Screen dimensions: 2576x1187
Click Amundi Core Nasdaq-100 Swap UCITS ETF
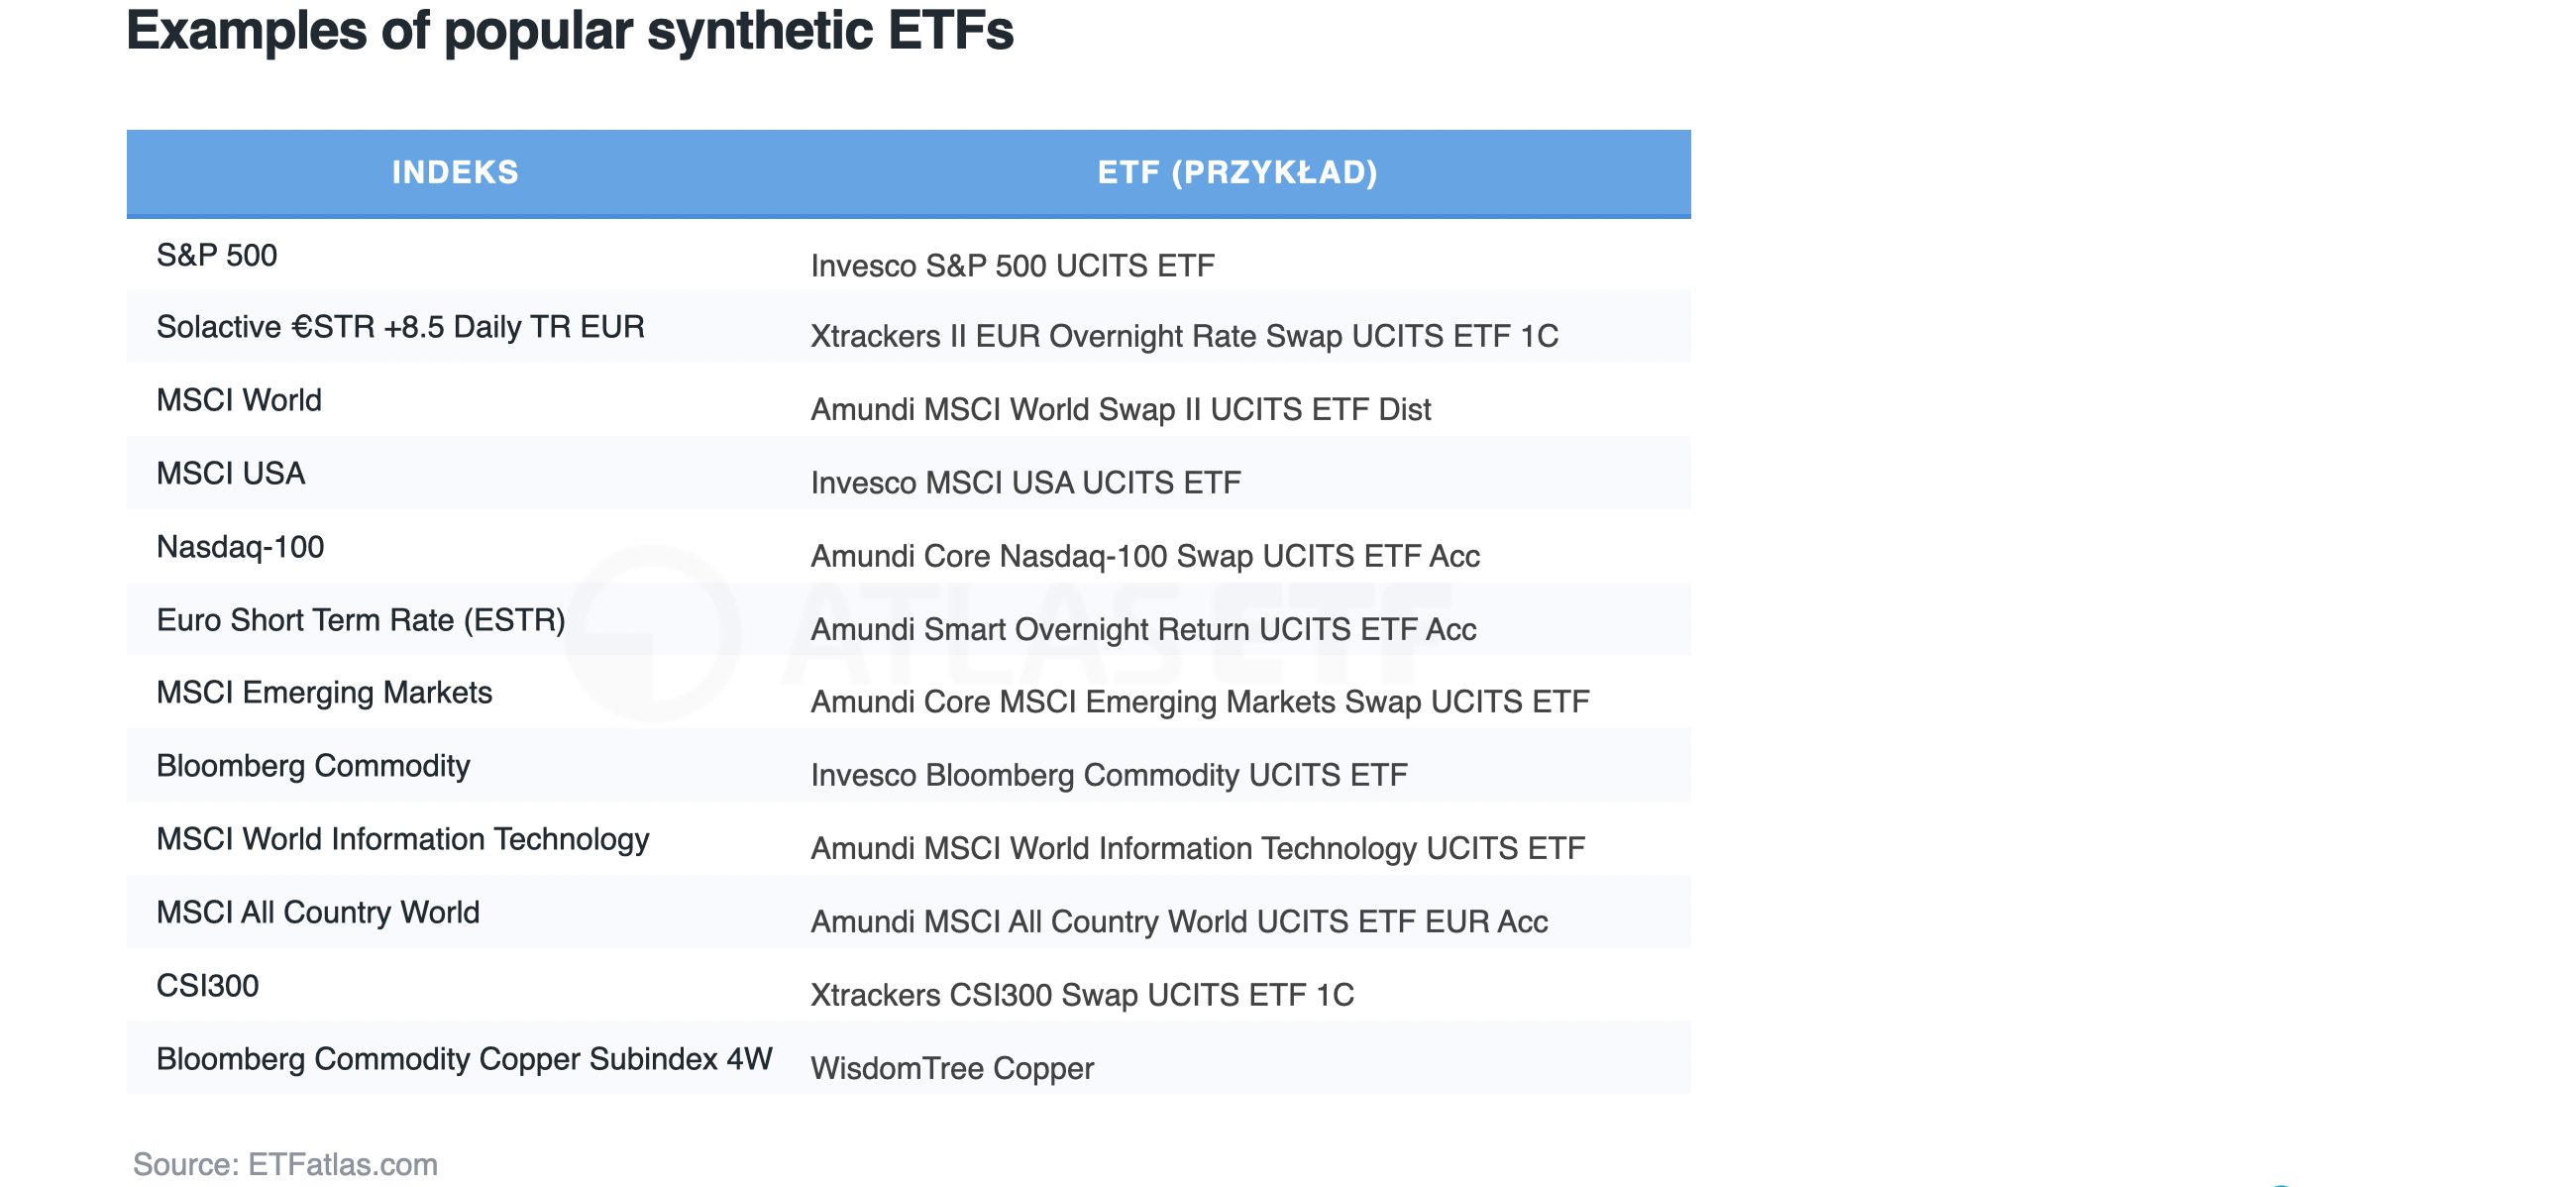tap(1145, 556)
